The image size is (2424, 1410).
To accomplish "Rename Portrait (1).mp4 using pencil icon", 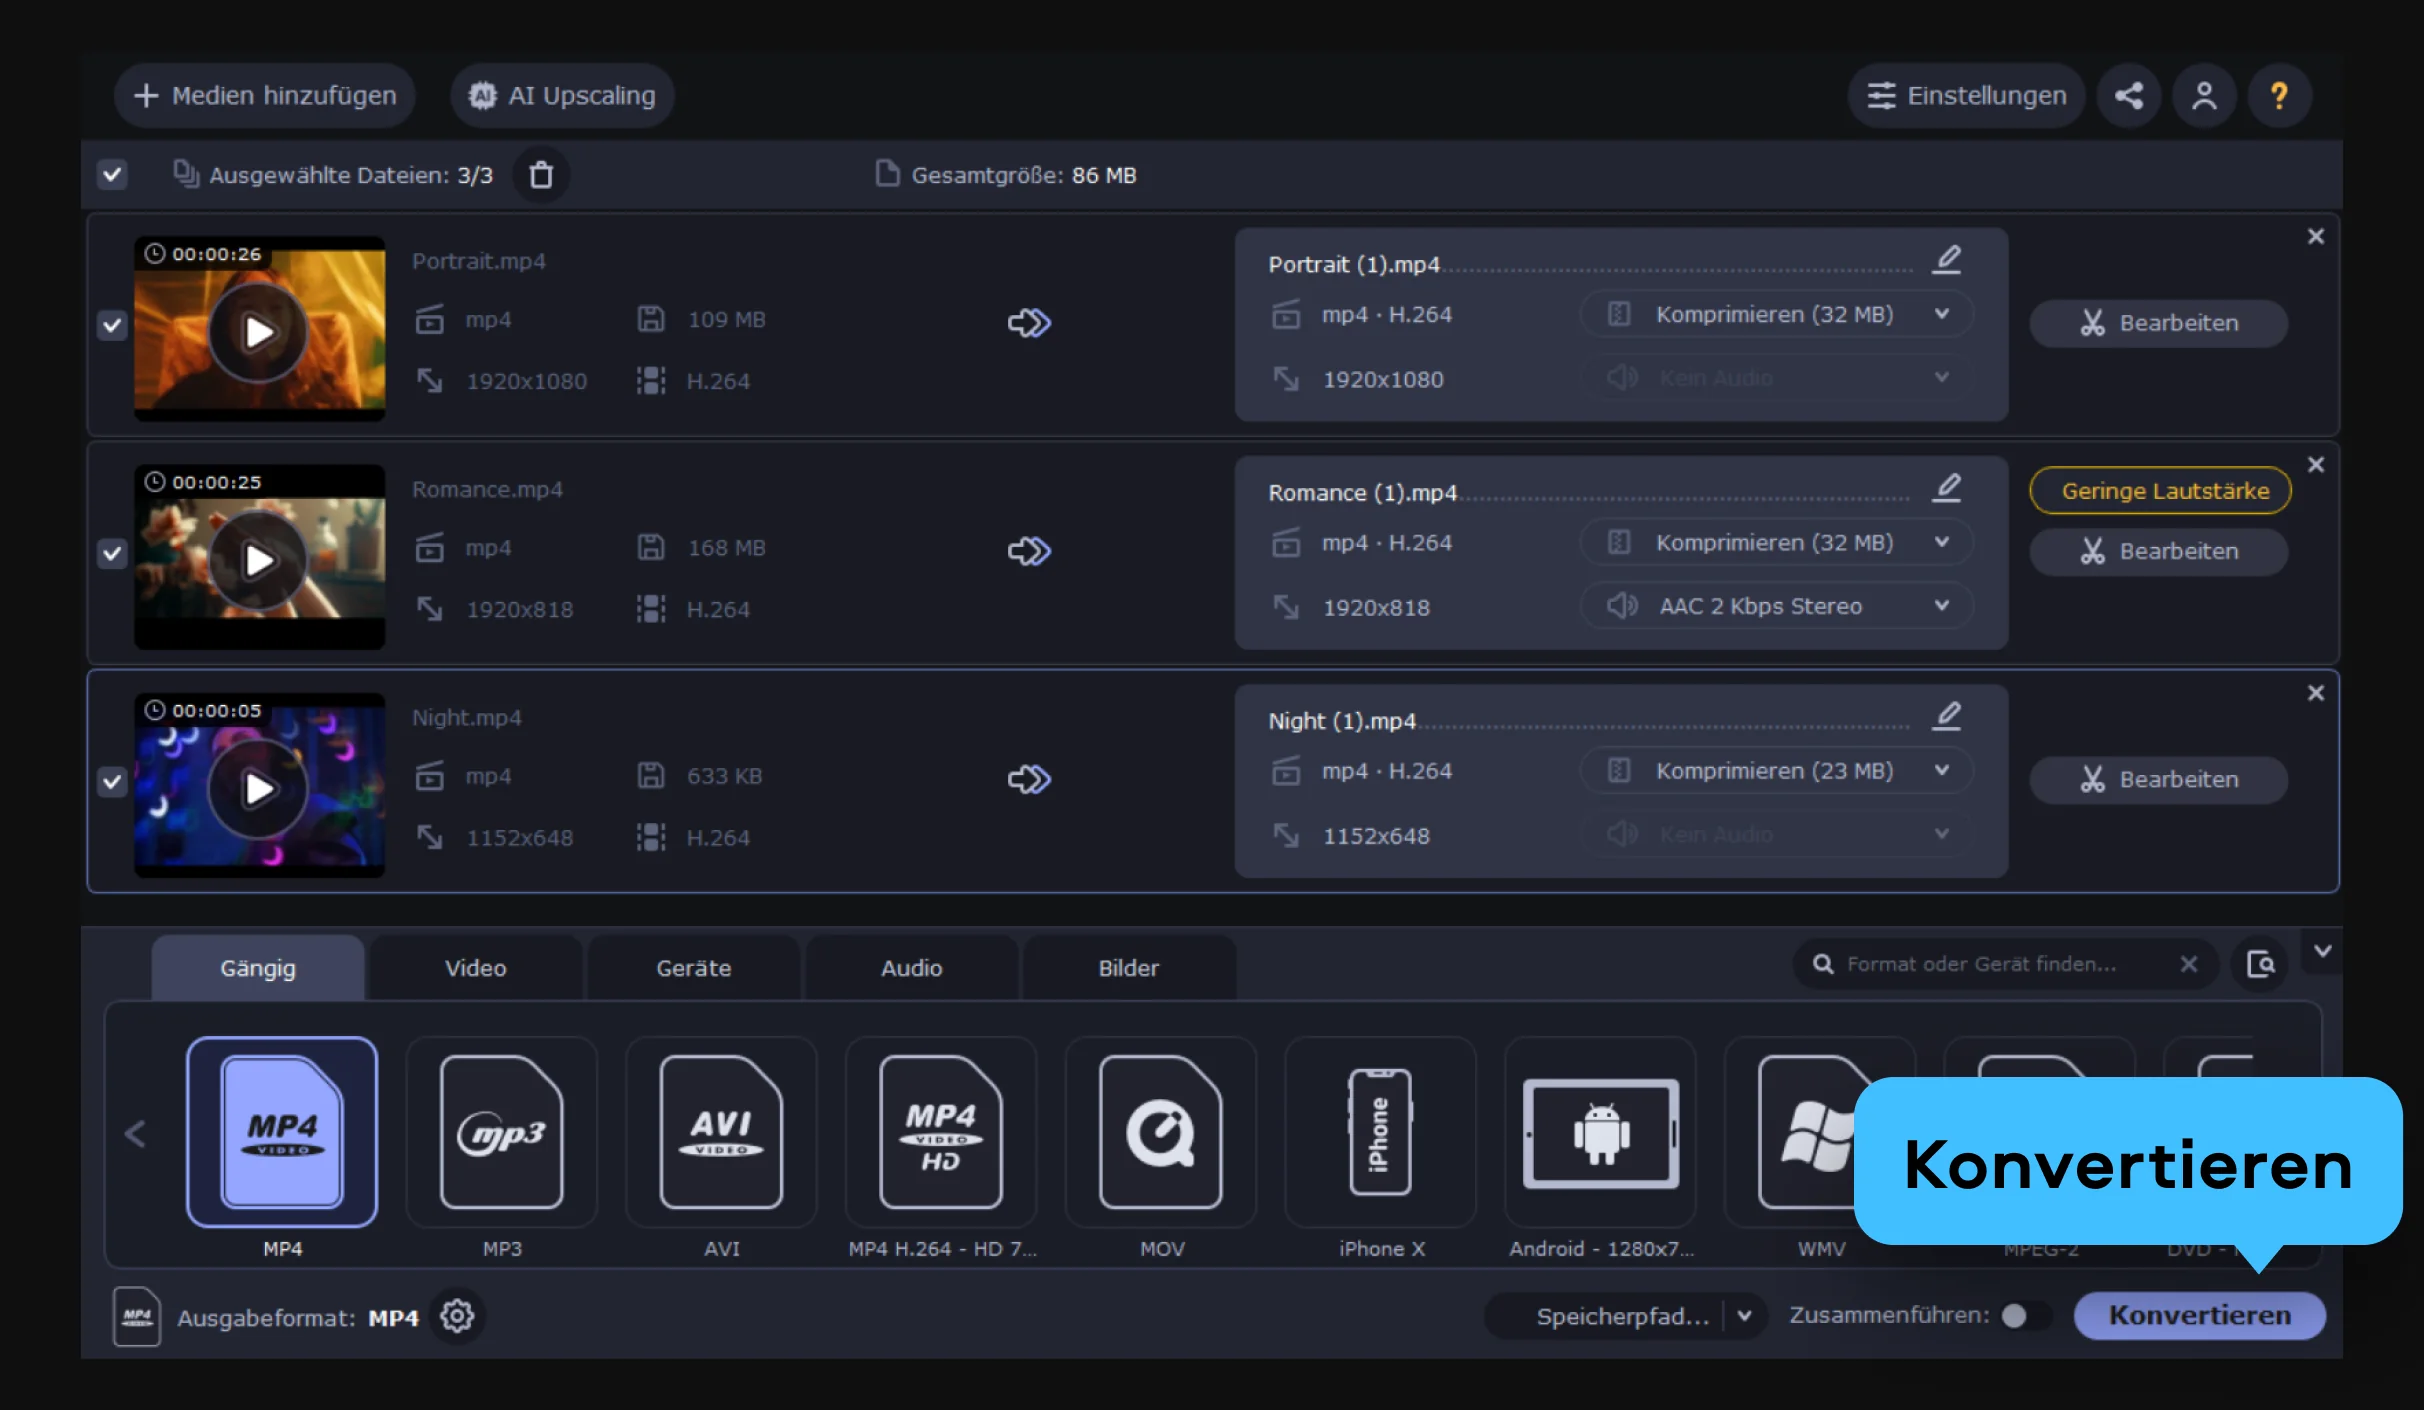I will (x=1946, y=260).
